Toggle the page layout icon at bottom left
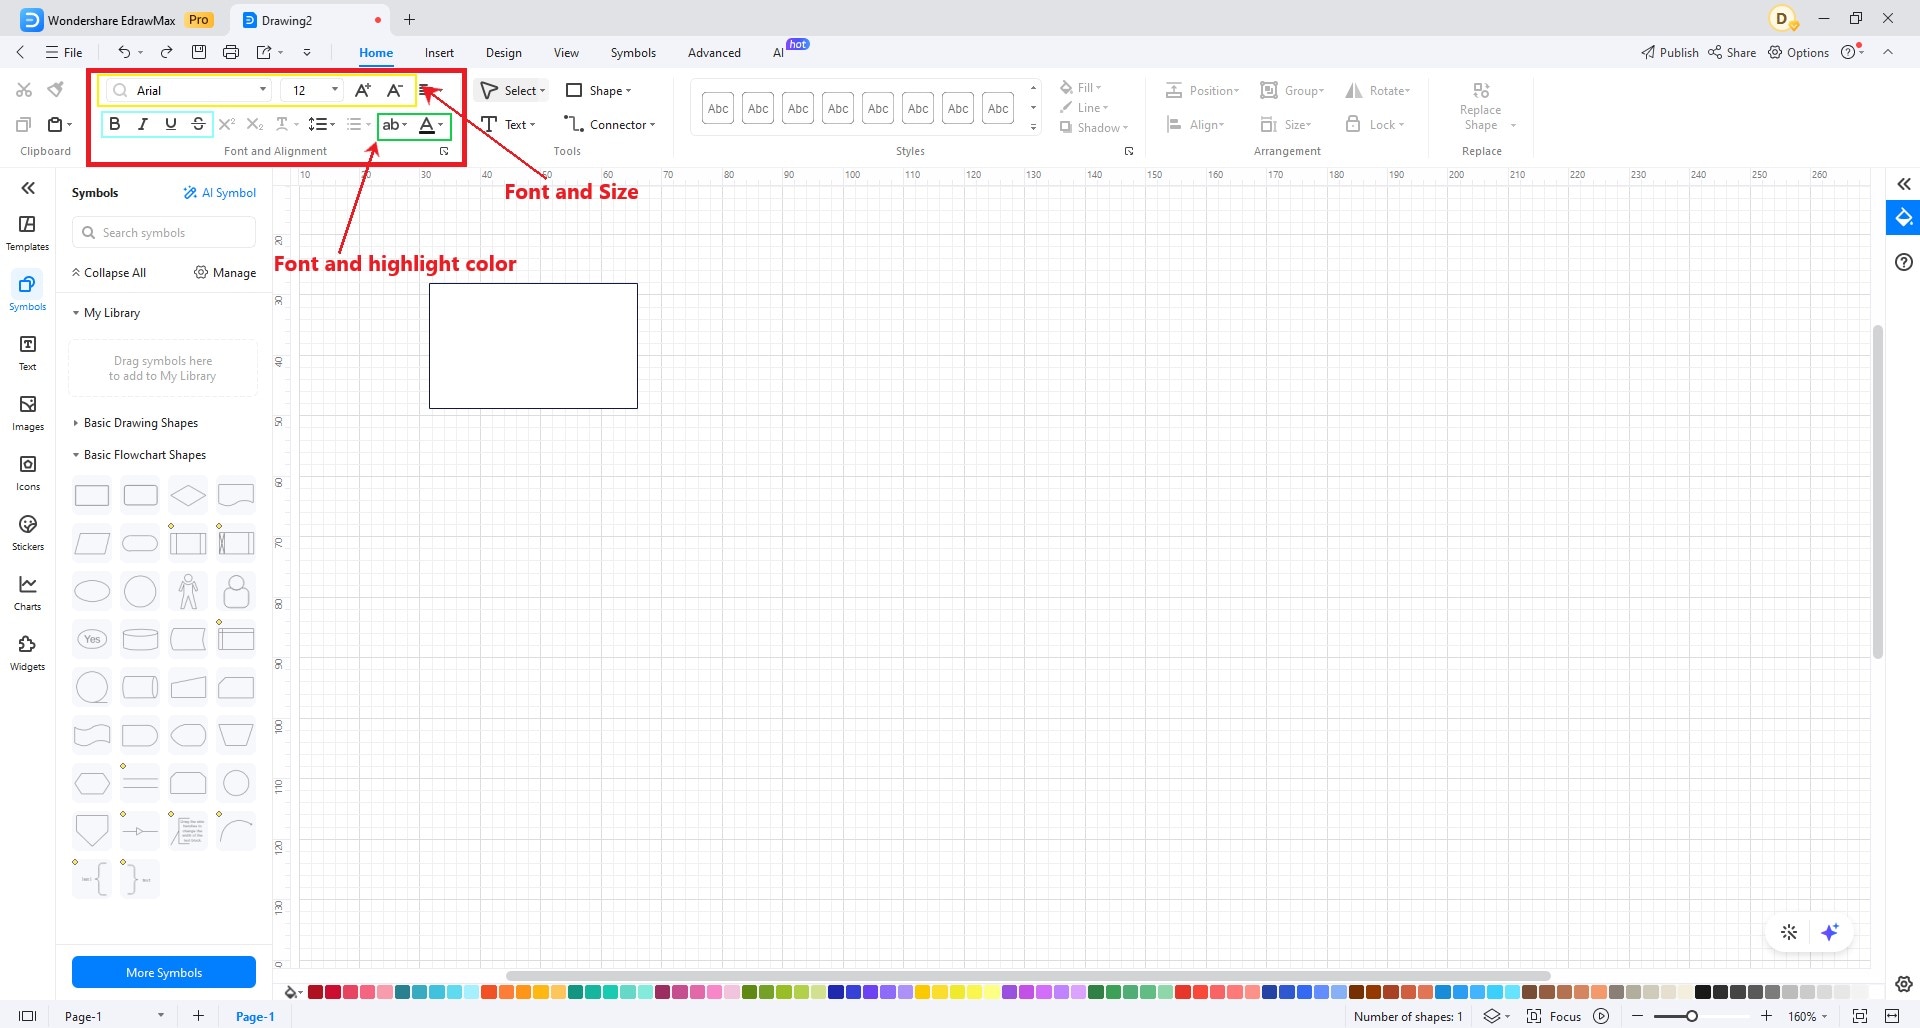 click(28, 1016)
